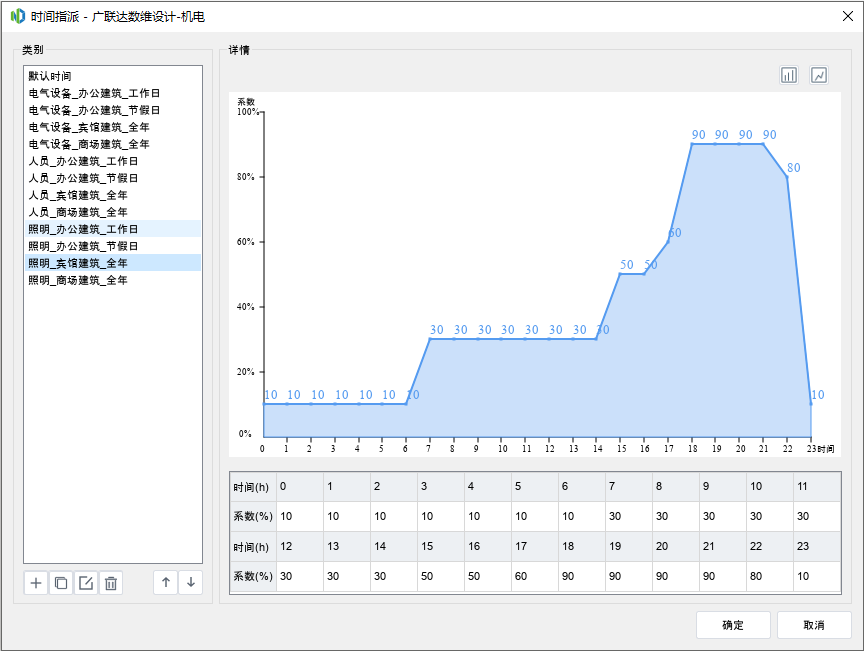
Task: Switch to line chart view
Action: 819,75
